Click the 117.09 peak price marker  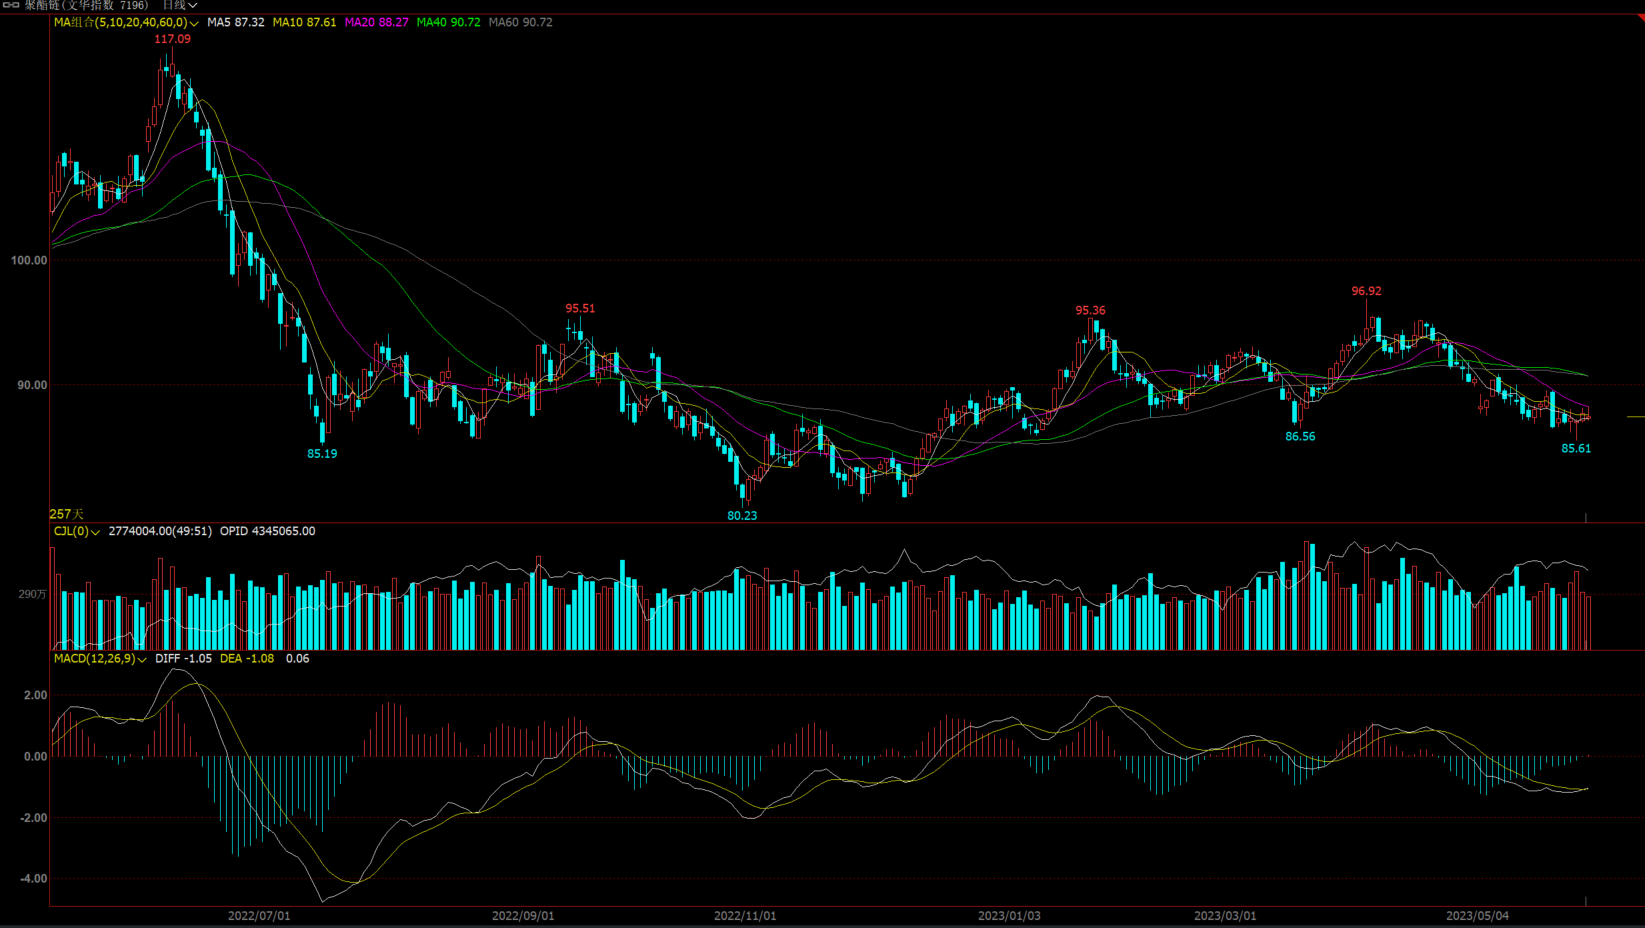(172, 39)
